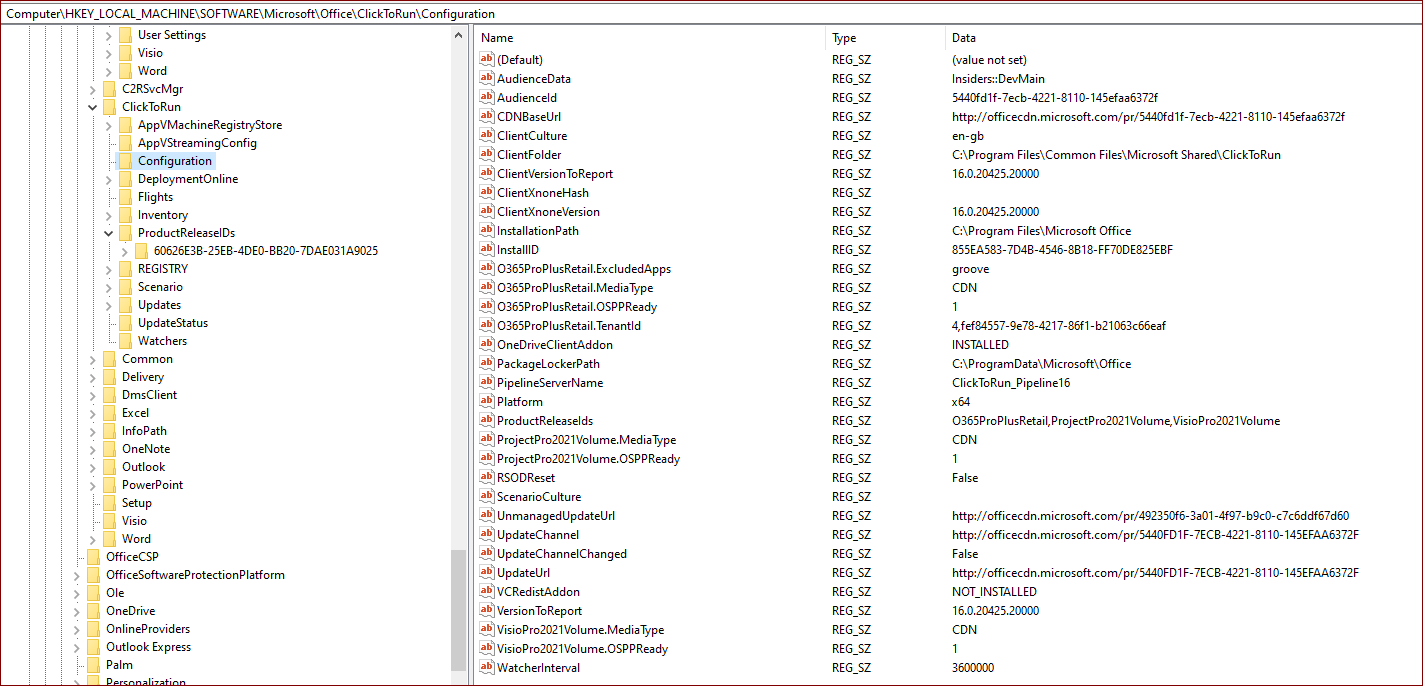Click the registry path address bar

[711, 14]
